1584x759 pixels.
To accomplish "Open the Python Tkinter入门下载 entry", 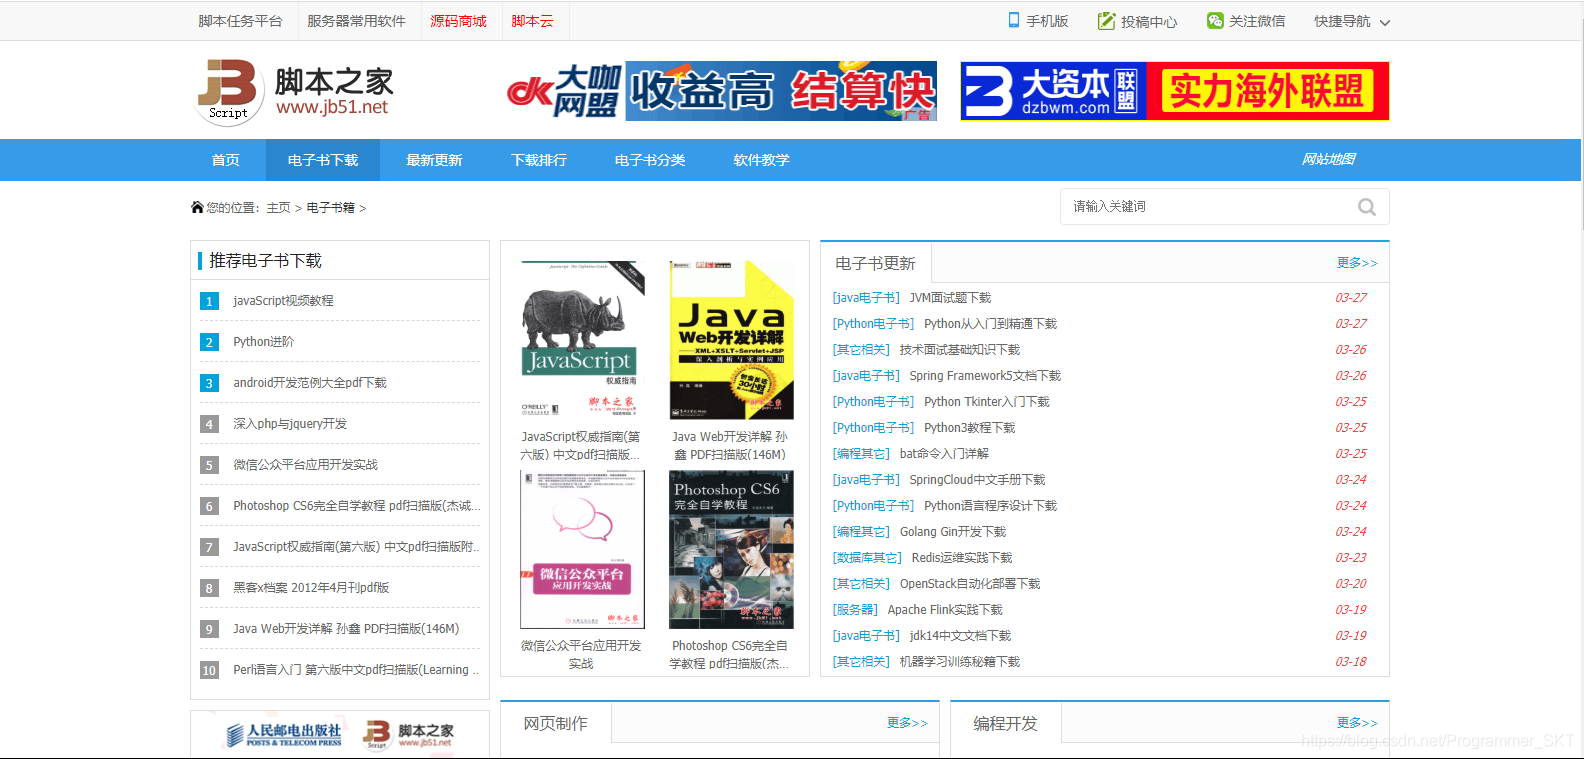I will pyautogui.click(x=987, y=402).
